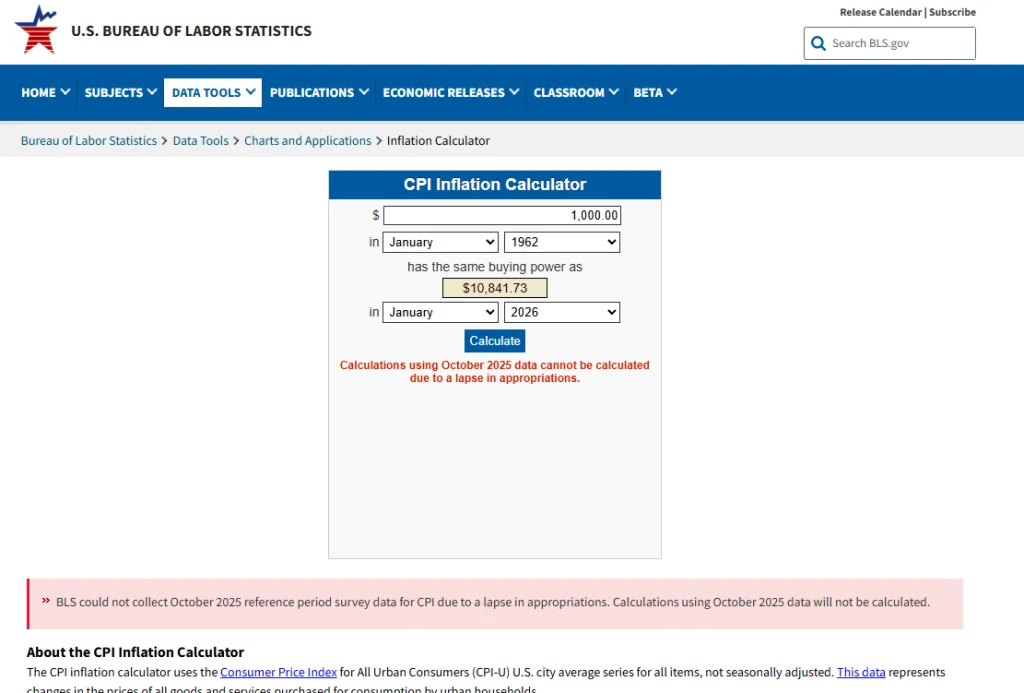Open the 'This data' link
This screenshot has width=1024, height=693.
point(861,672)
